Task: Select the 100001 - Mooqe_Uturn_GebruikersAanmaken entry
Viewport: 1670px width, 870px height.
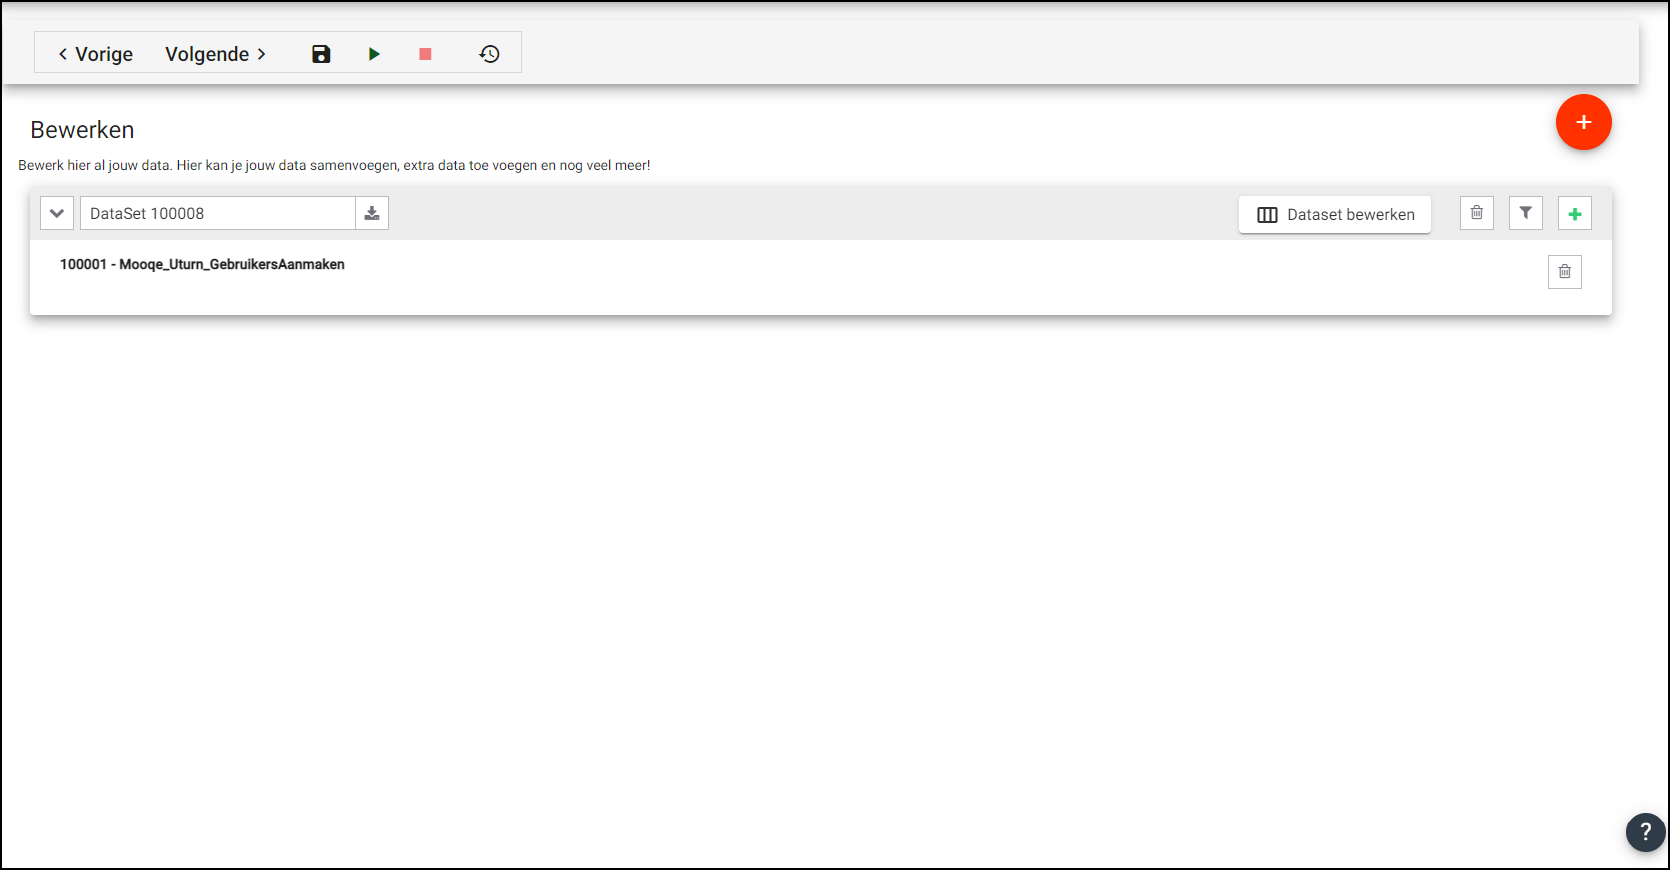Action: pyautogui.click(x=202, y=264)
